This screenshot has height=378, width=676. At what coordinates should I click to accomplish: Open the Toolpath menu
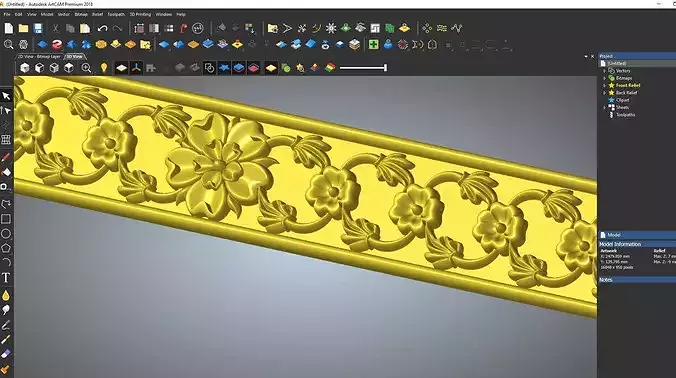click(x=116, y=14)
